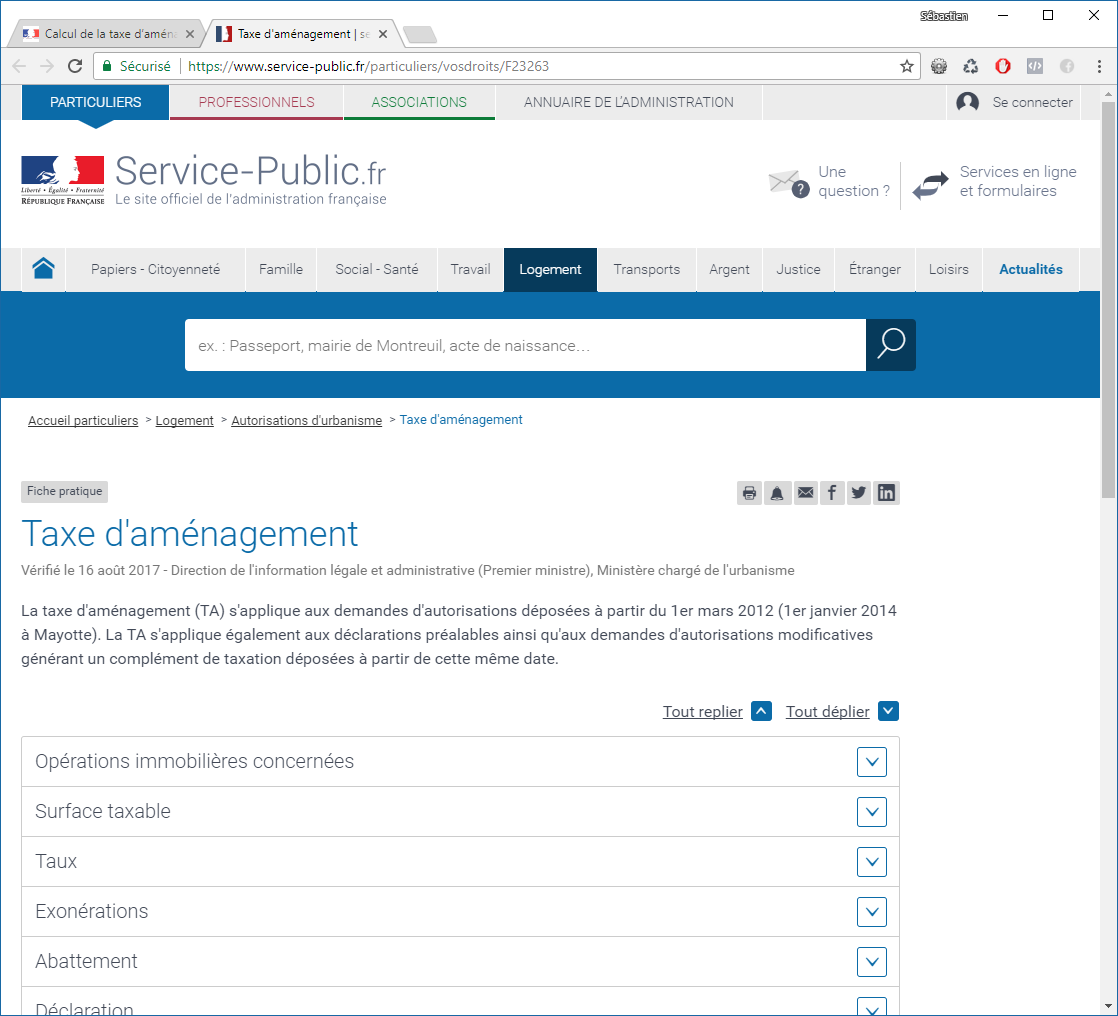Open the Professionnels tab
The image size is (1118, 1016).
256,102
